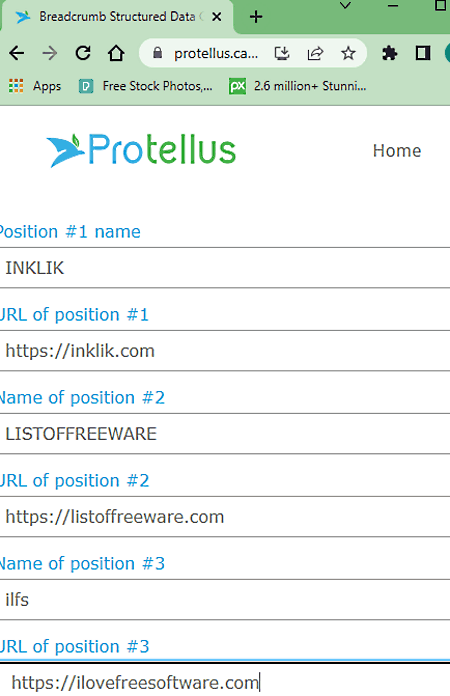This screenshot has width=450, height=696.
Task: Bookmark this page with the star icon
Action: pos(348,54)
